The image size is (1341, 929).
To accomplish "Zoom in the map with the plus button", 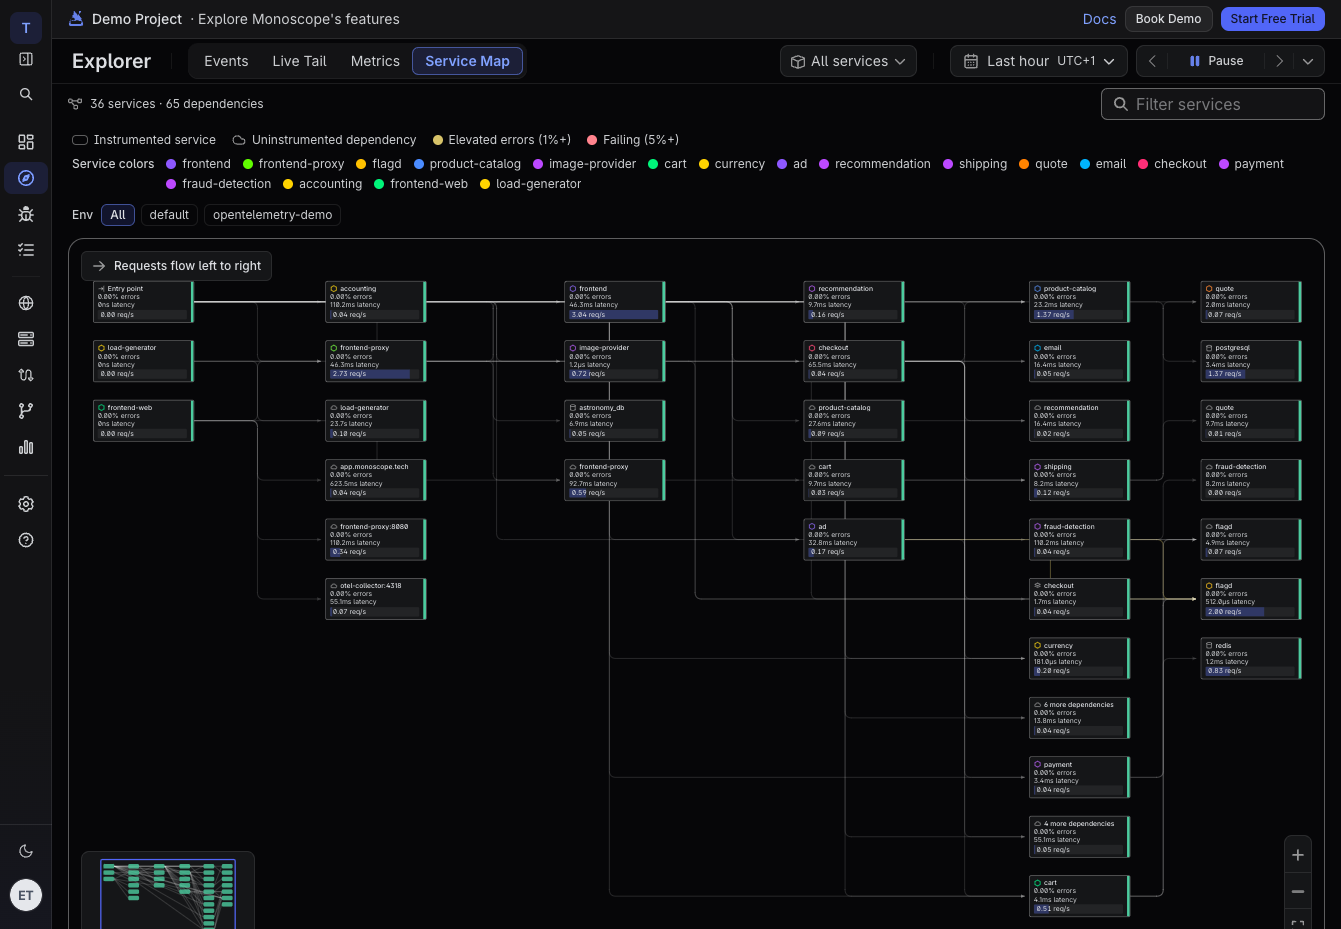I will (x=1298, y=855).
